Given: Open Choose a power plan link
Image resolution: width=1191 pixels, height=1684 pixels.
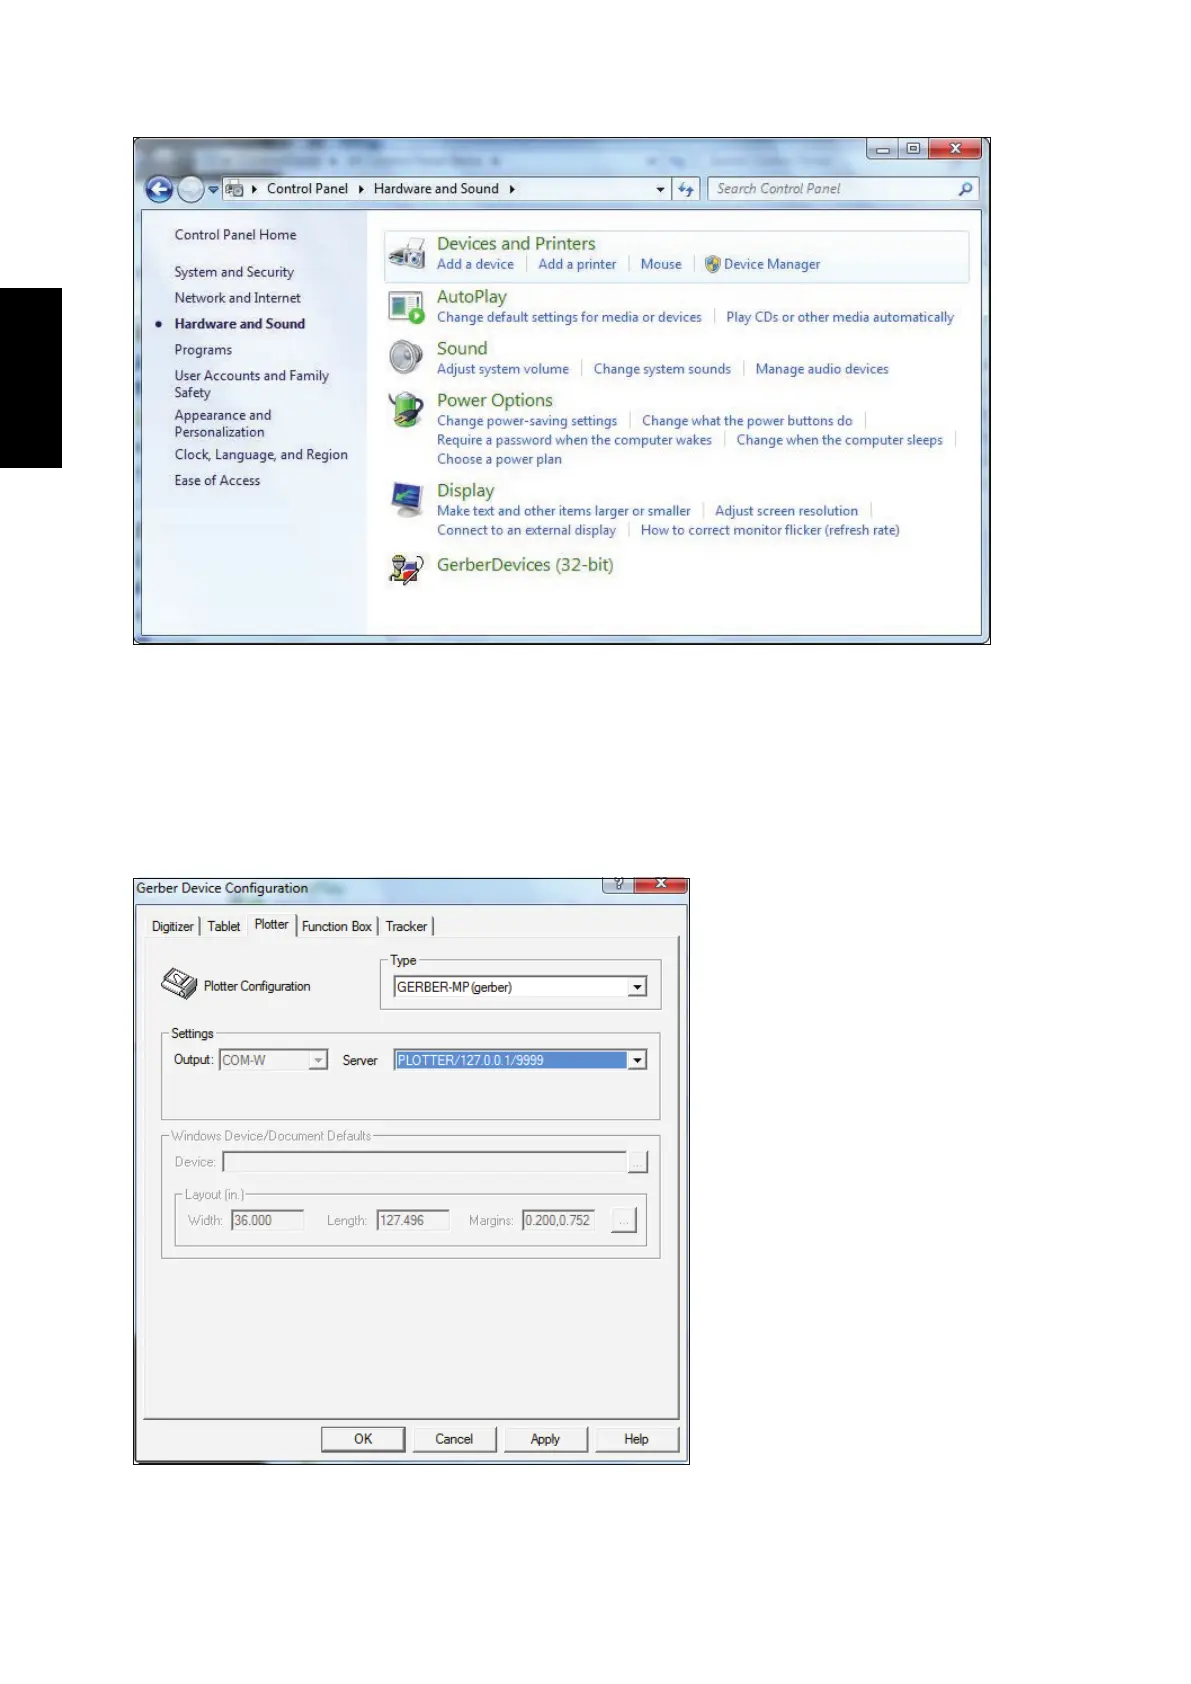Looking at the screenshot, I should (x=499, y=459).
